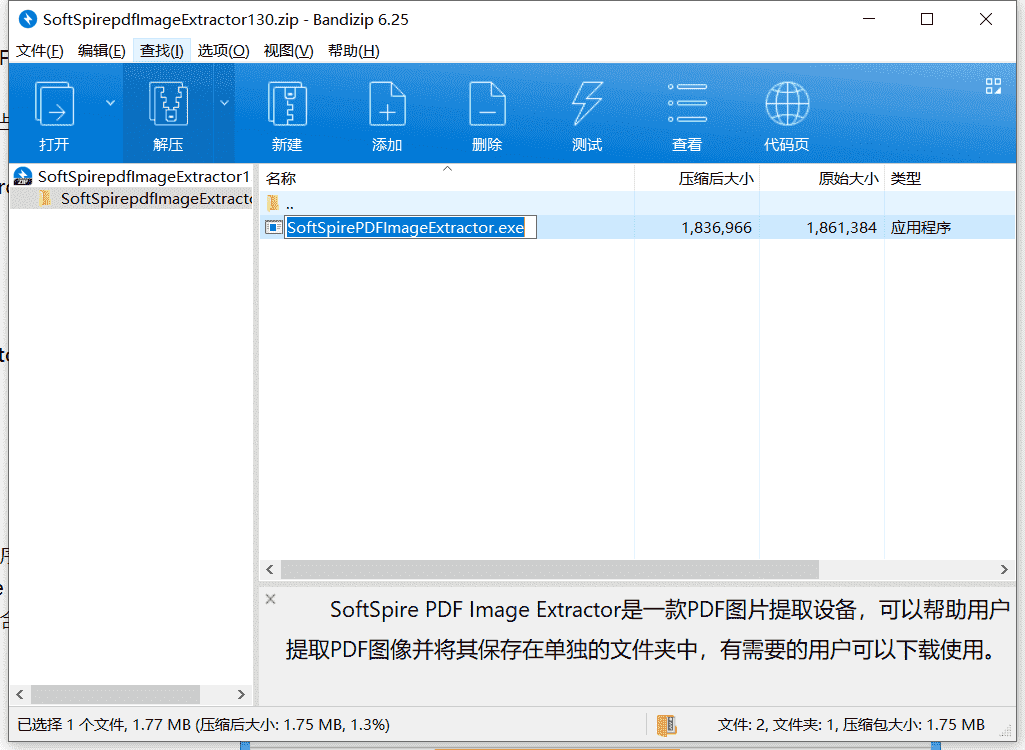This screenshot has width=1025, height=750.
Task: Click the Delete (删除) file icon
Action: coord(487,103)
